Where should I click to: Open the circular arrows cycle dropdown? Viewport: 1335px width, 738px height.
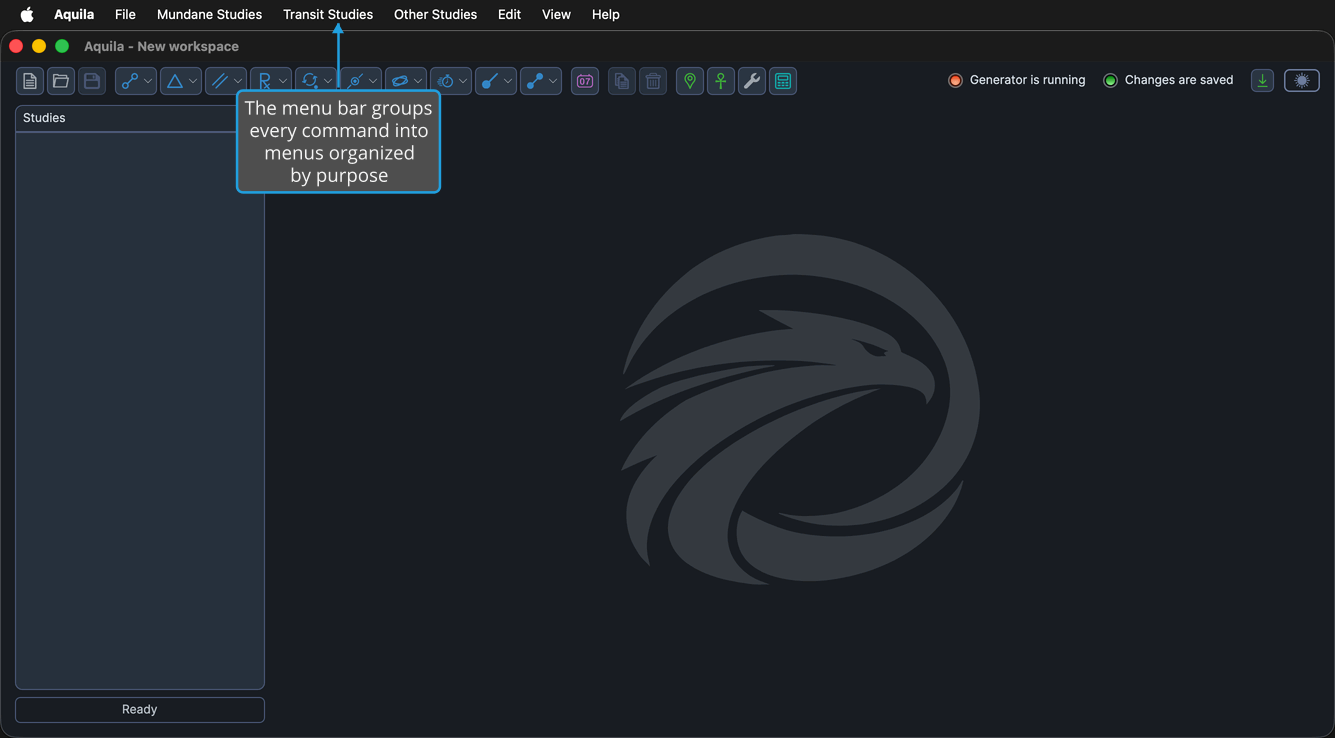(316, 81)
